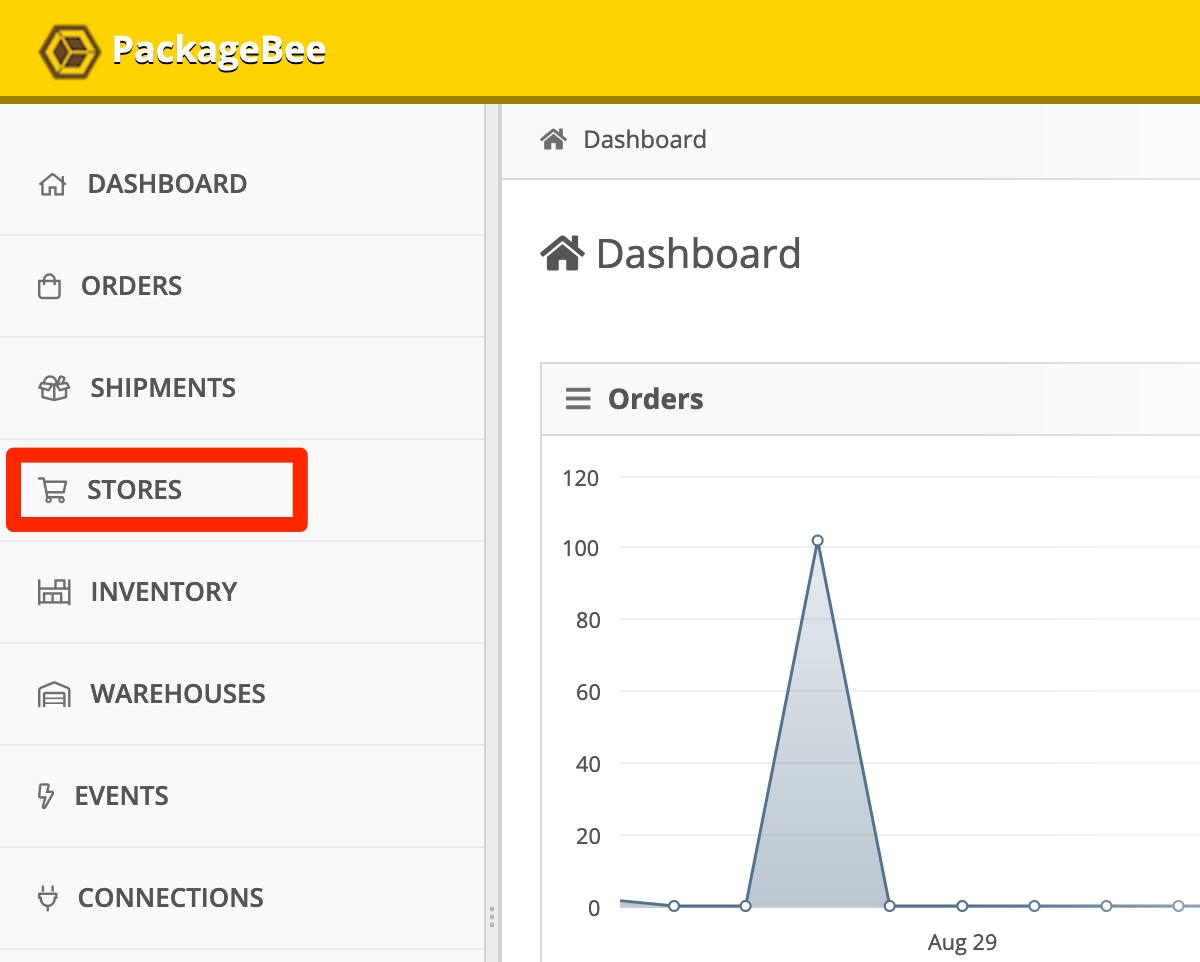Click the Aug 29 axis label on chart

[x=962, y=942]
